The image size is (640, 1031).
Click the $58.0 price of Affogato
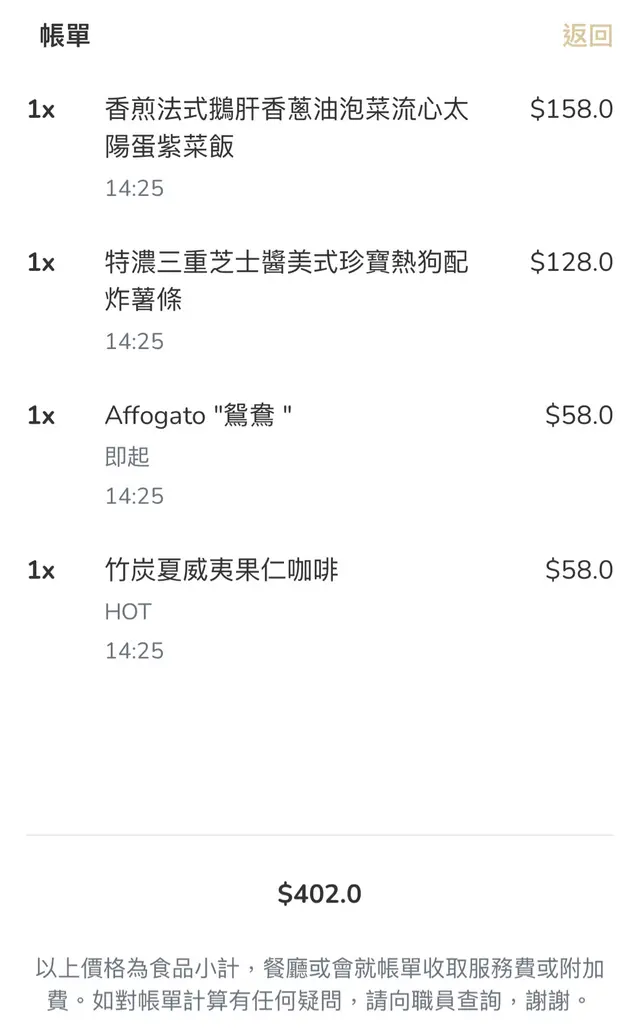578,415
